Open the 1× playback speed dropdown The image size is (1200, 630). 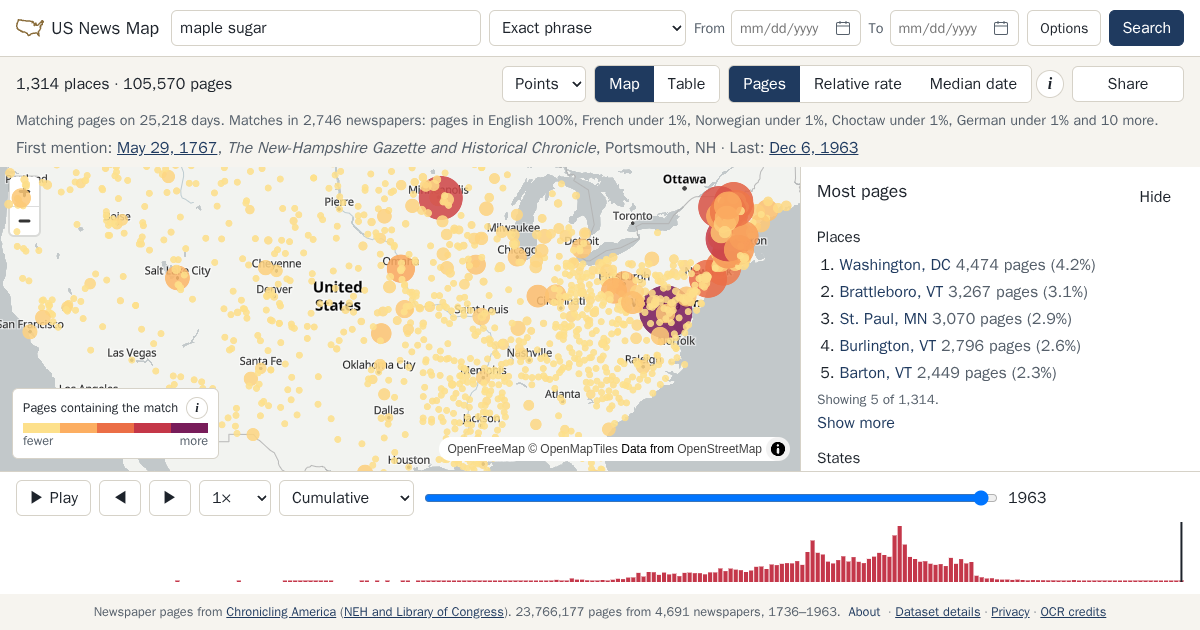235,498
